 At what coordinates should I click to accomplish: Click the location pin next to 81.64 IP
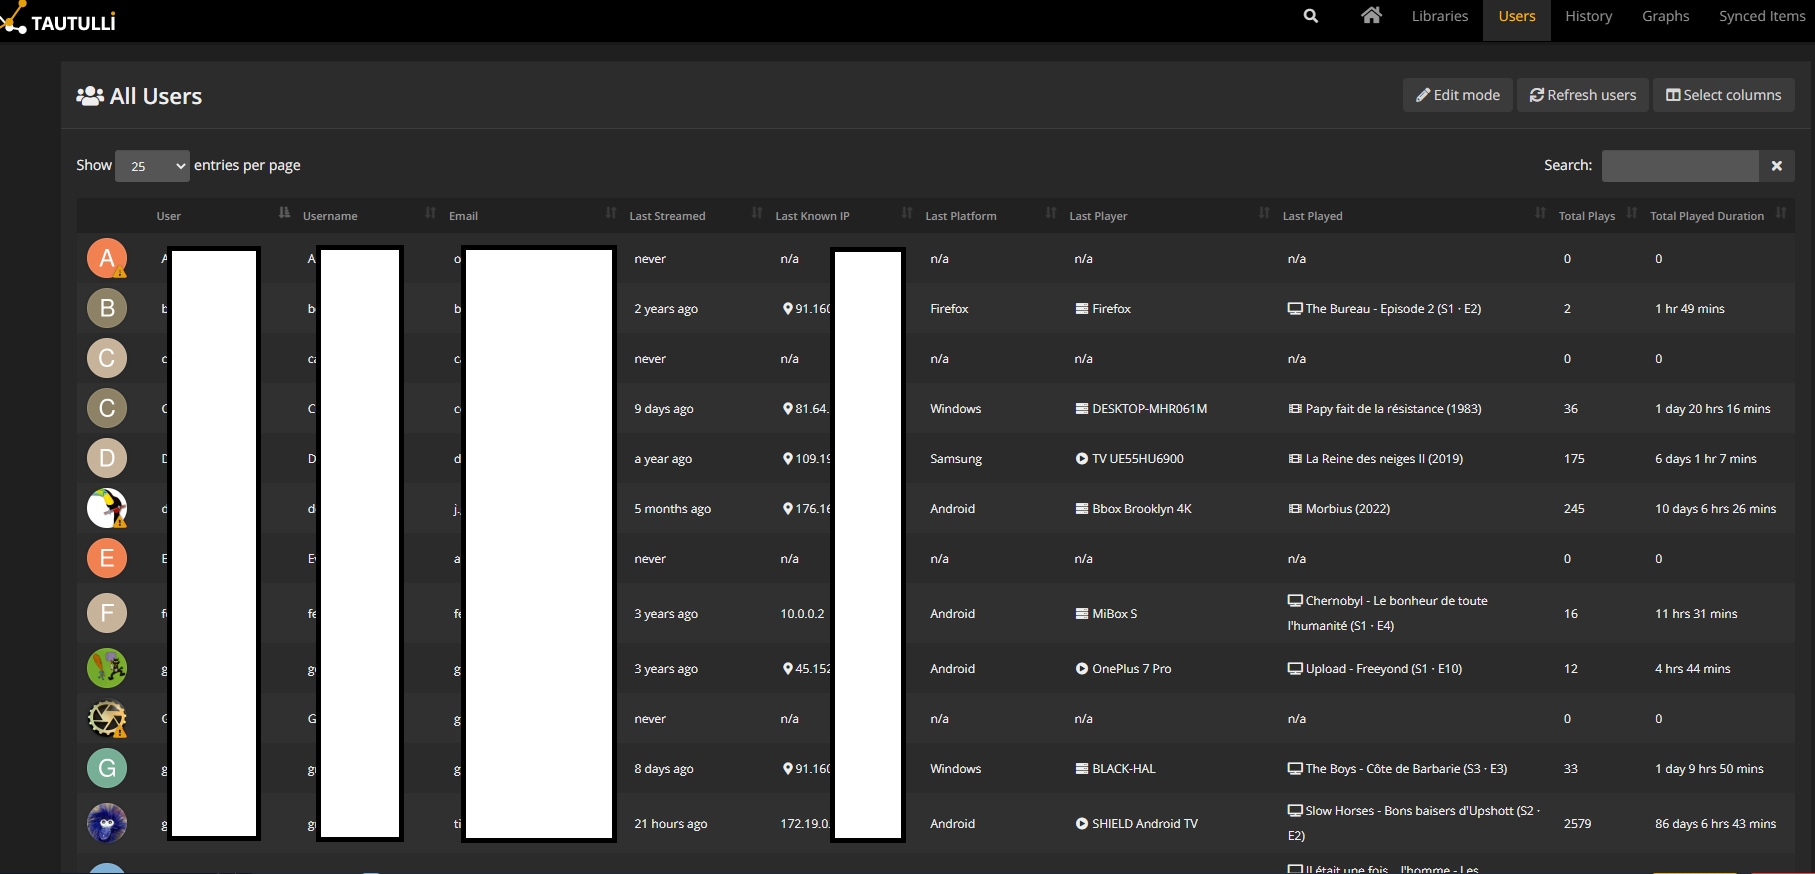(788, 408)
